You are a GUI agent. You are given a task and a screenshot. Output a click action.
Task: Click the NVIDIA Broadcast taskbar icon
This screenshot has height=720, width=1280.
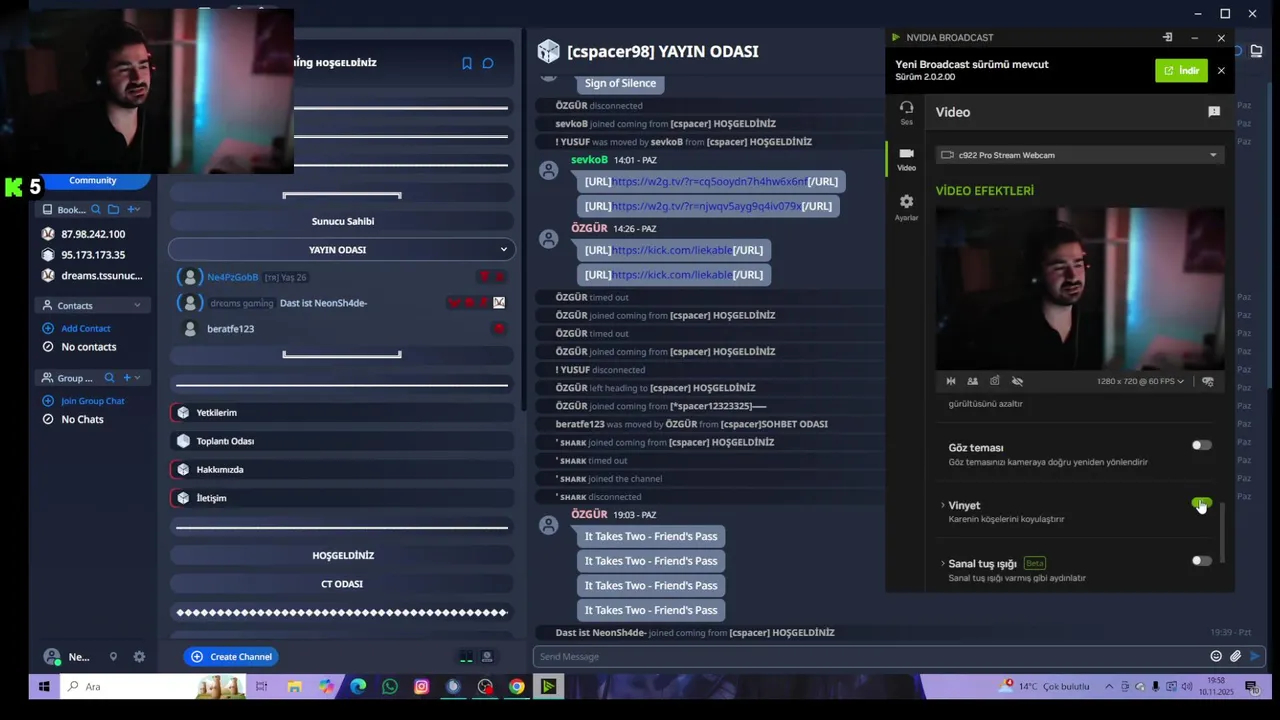pyautogui.click(x=548, y=686)
